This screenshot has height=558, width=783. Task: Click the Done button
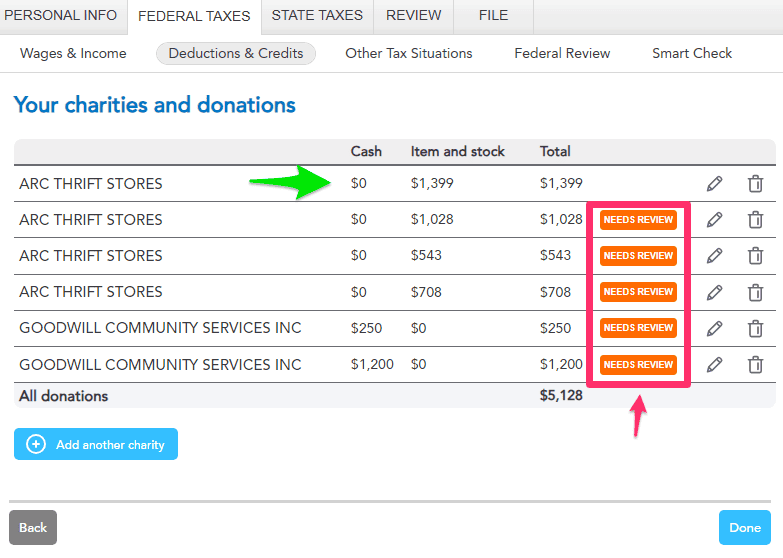click(745, 528)
